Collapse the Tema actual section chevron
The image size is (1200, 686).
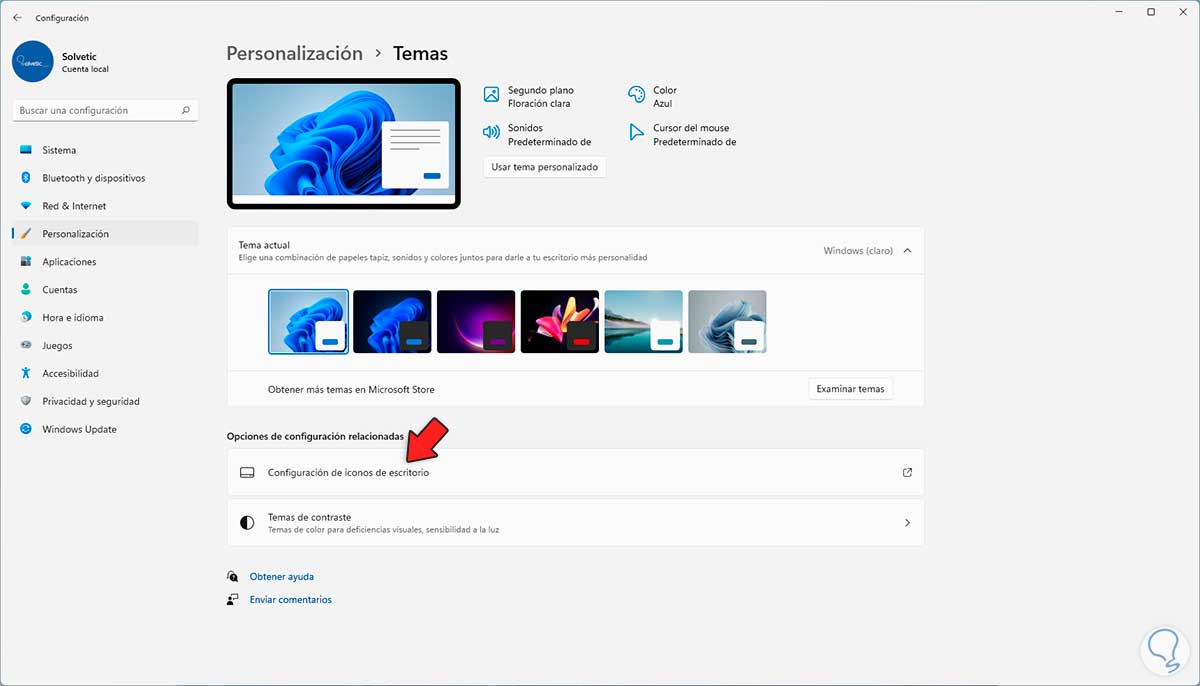907,251
